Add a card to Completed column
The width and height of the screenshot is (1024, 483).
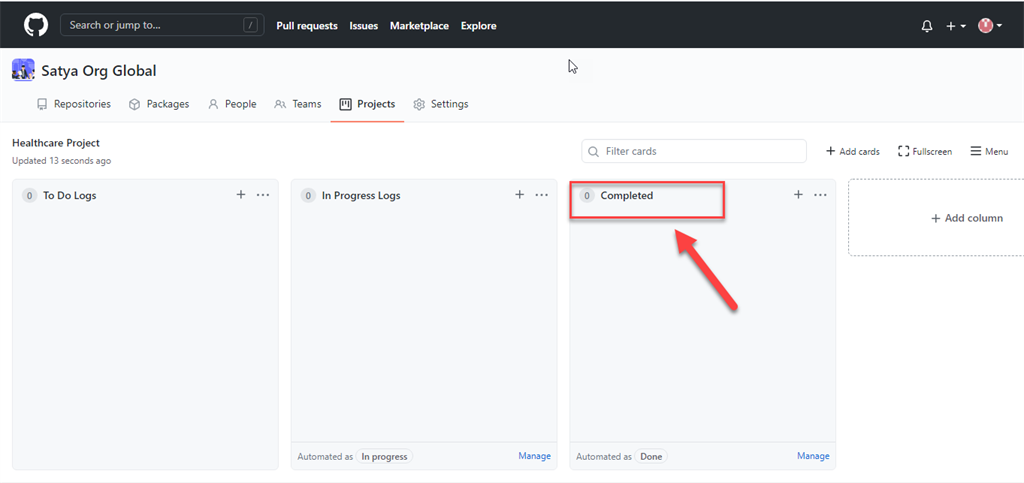click(798, 195)
